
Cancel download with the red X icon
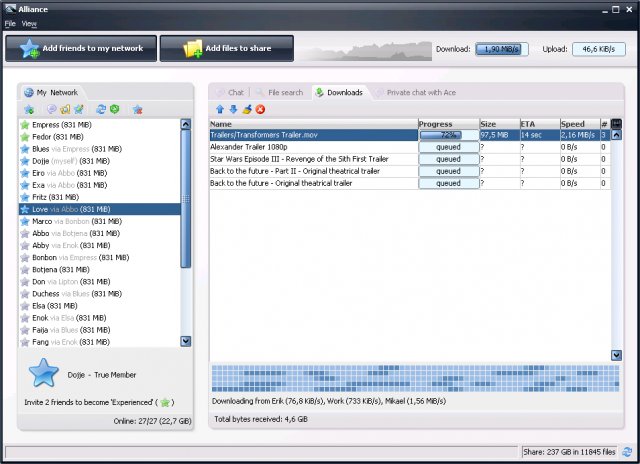coord(260,109)
